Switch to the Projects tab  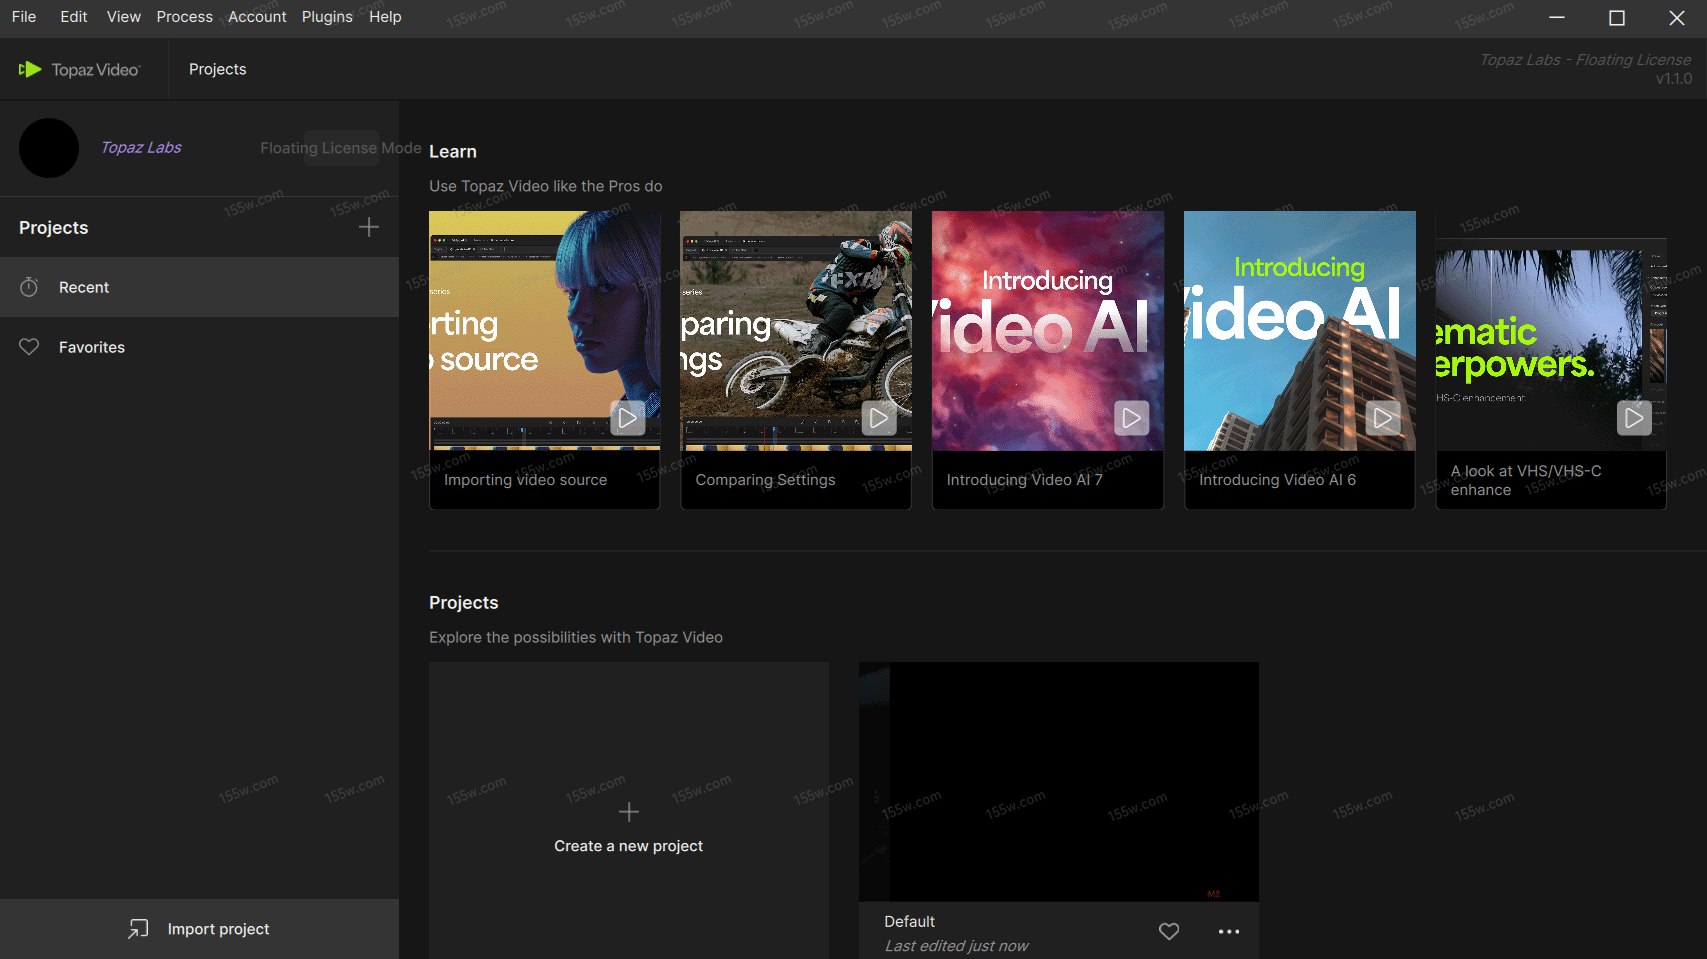217,69
